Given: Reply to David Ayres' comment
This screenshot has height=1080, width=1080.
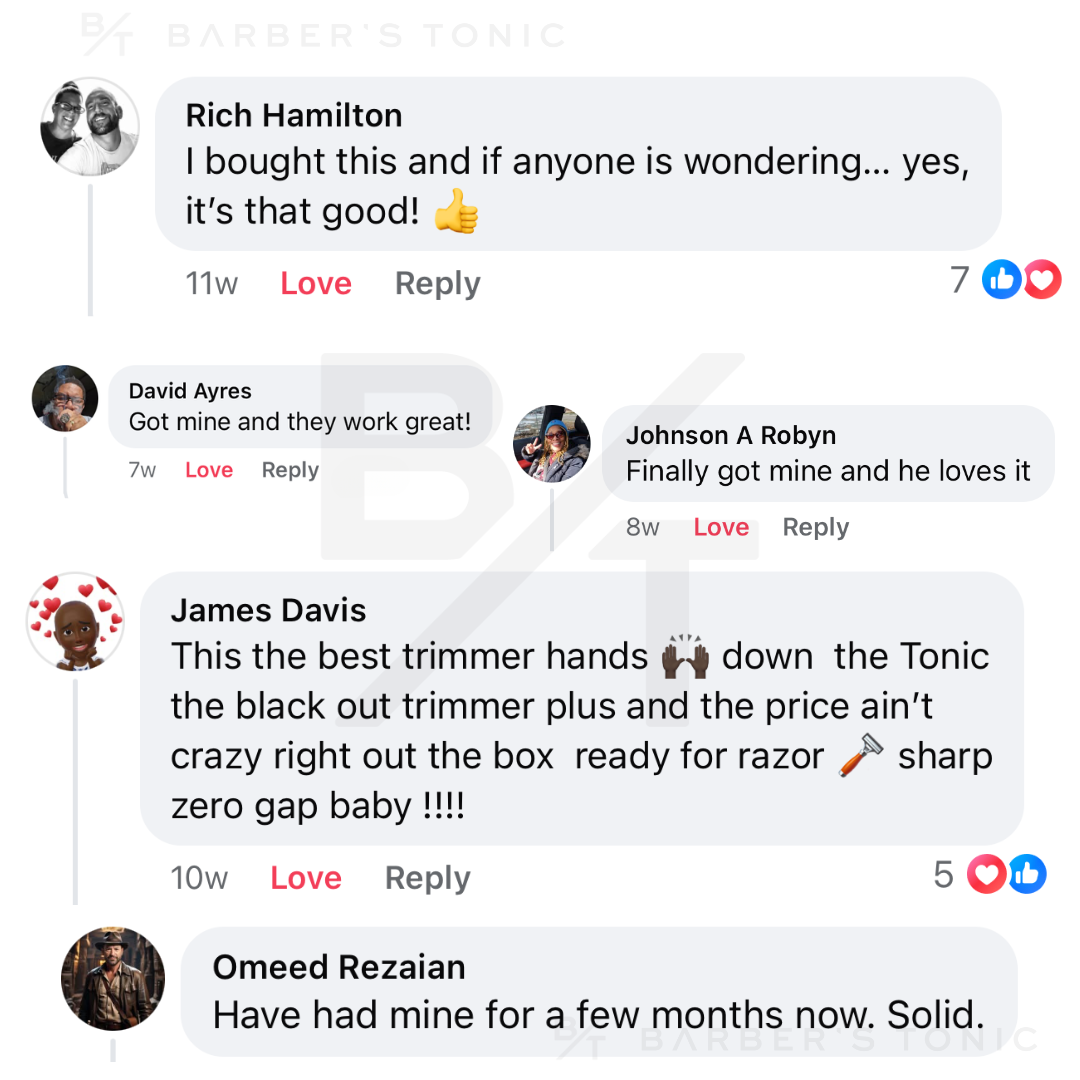Looking at the screenshot, I should pos(290,470).
